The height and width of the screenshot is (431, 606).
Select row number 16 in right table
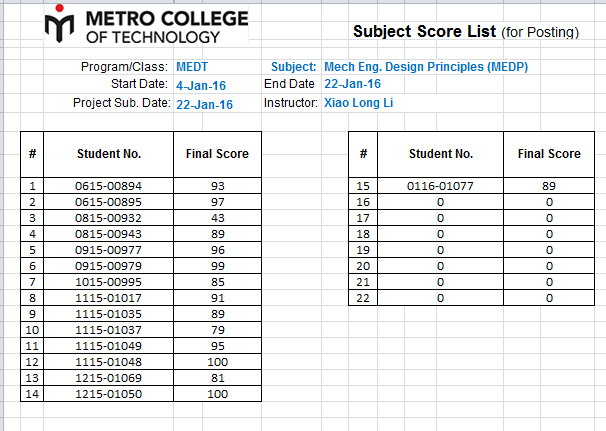pyautogui.click(x=363, y=202)
